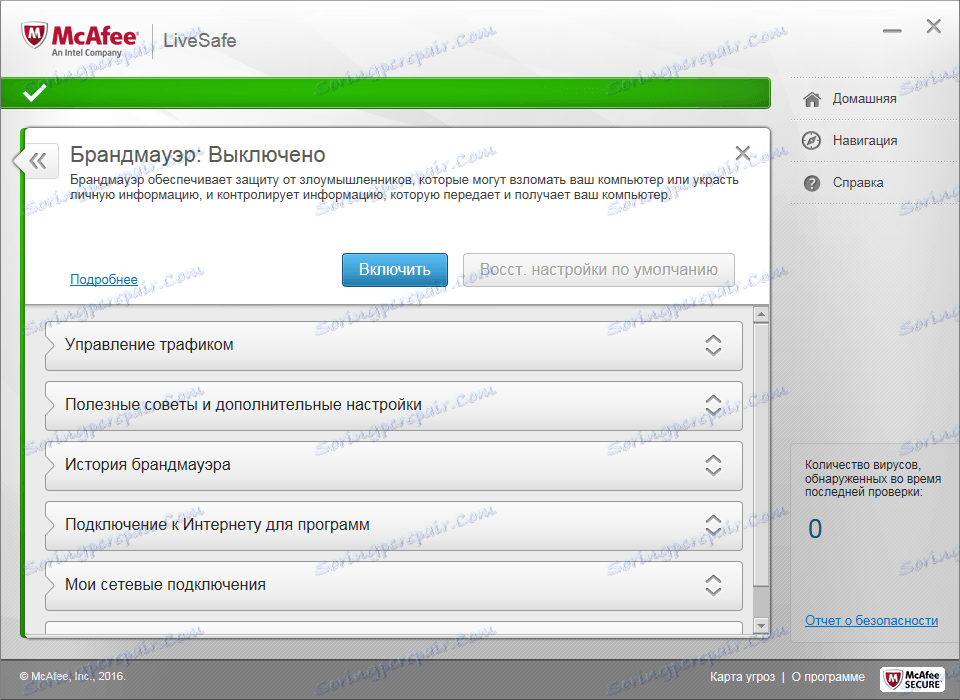Click Восст. настройки по умолчанию button
Viewport: 960px width, 700px height.
598,269
